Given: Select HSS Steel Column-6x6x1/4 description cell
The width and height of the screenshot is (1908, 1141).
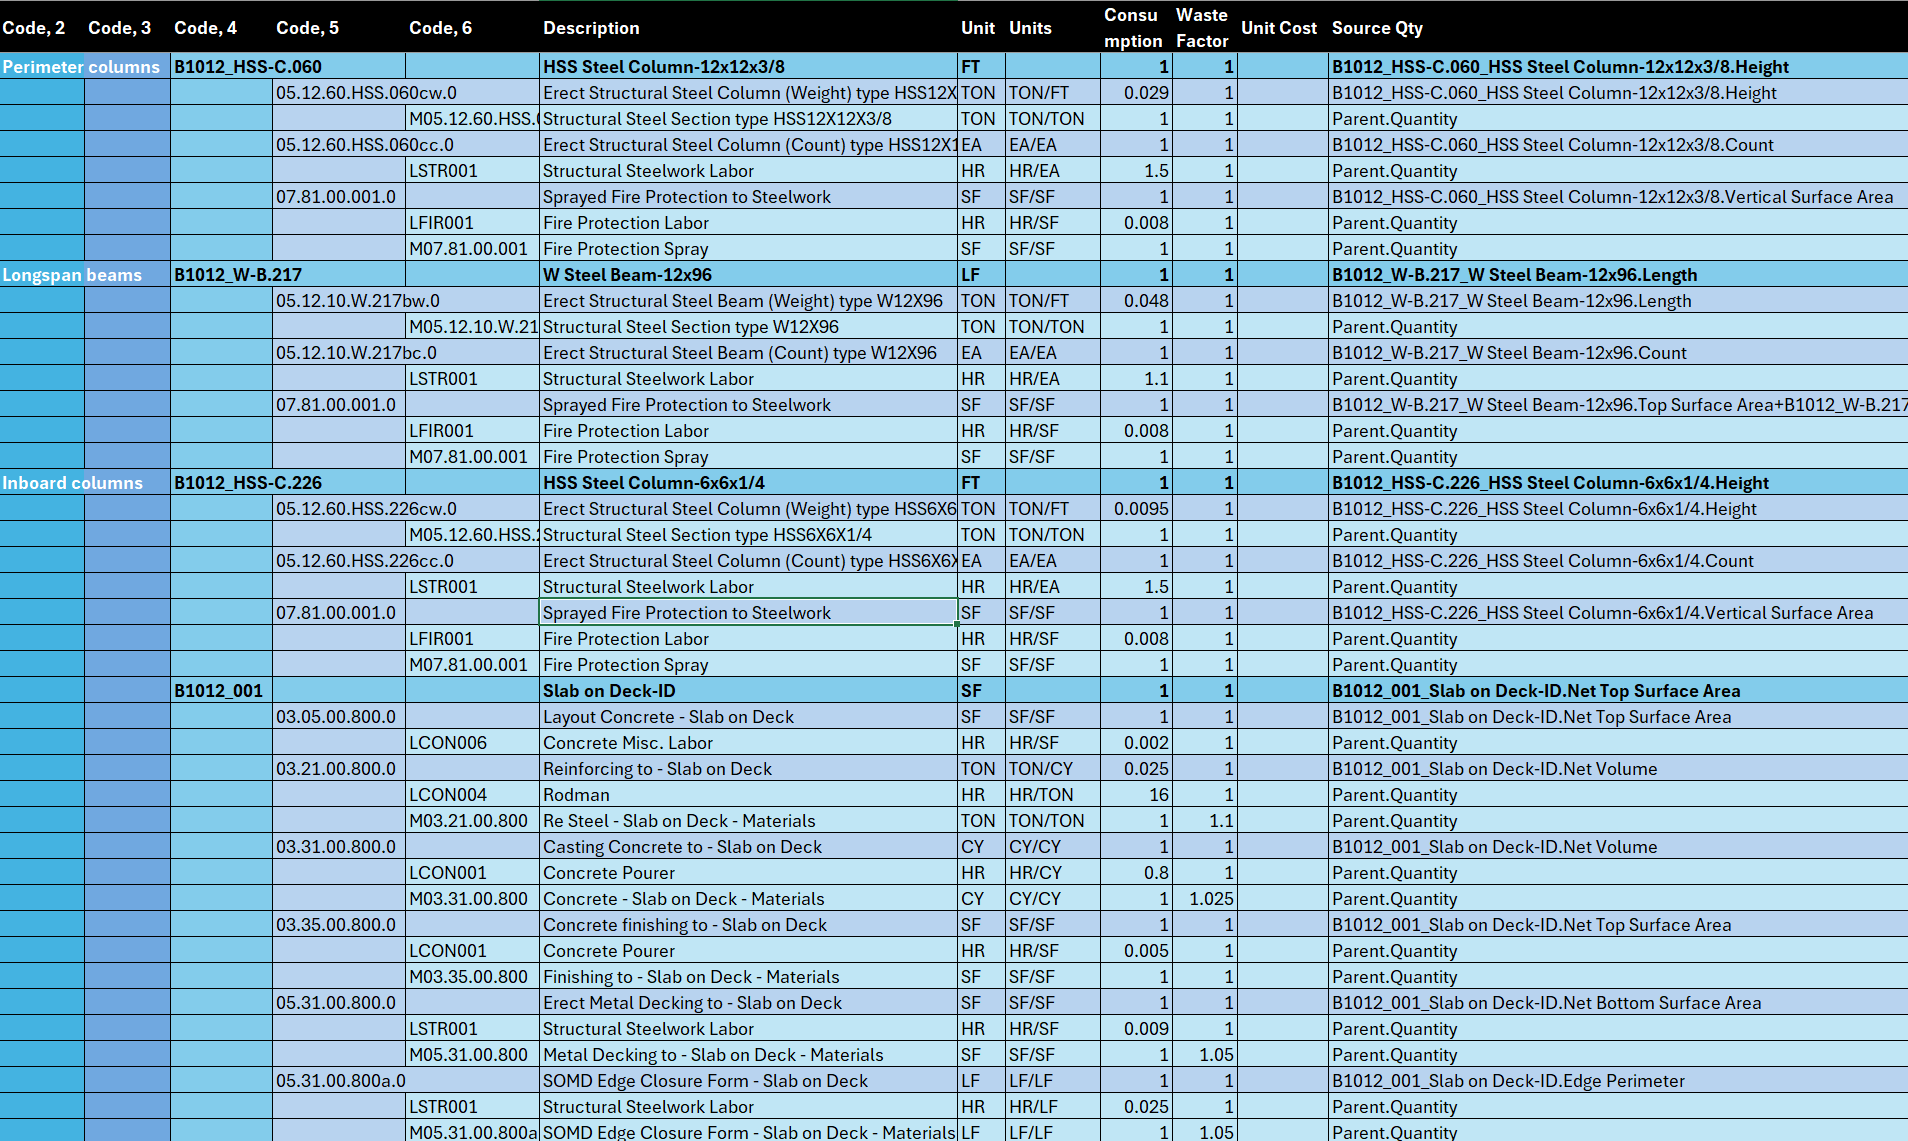Looking at the screenshot, I should tap(748, 483).
